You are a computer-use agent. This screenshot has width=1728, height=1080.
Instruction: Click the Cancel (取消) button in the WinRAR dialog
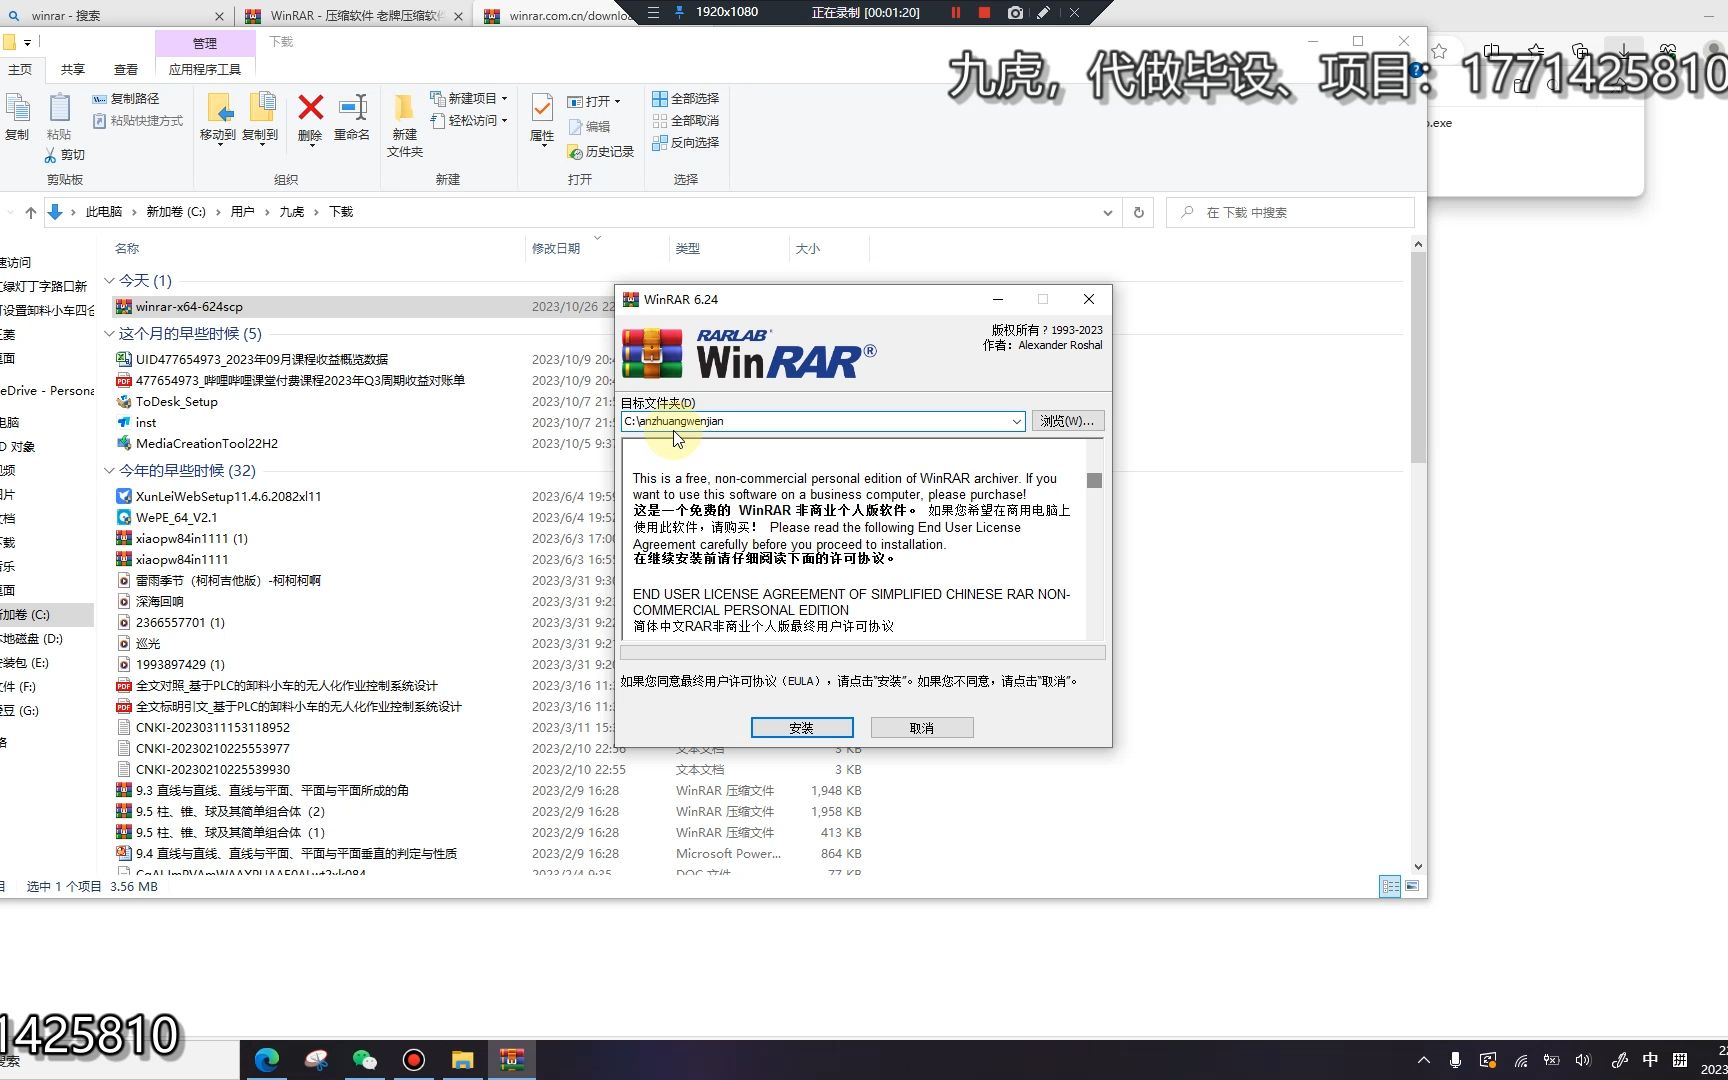pyautogui.click(x=922, y=728)
